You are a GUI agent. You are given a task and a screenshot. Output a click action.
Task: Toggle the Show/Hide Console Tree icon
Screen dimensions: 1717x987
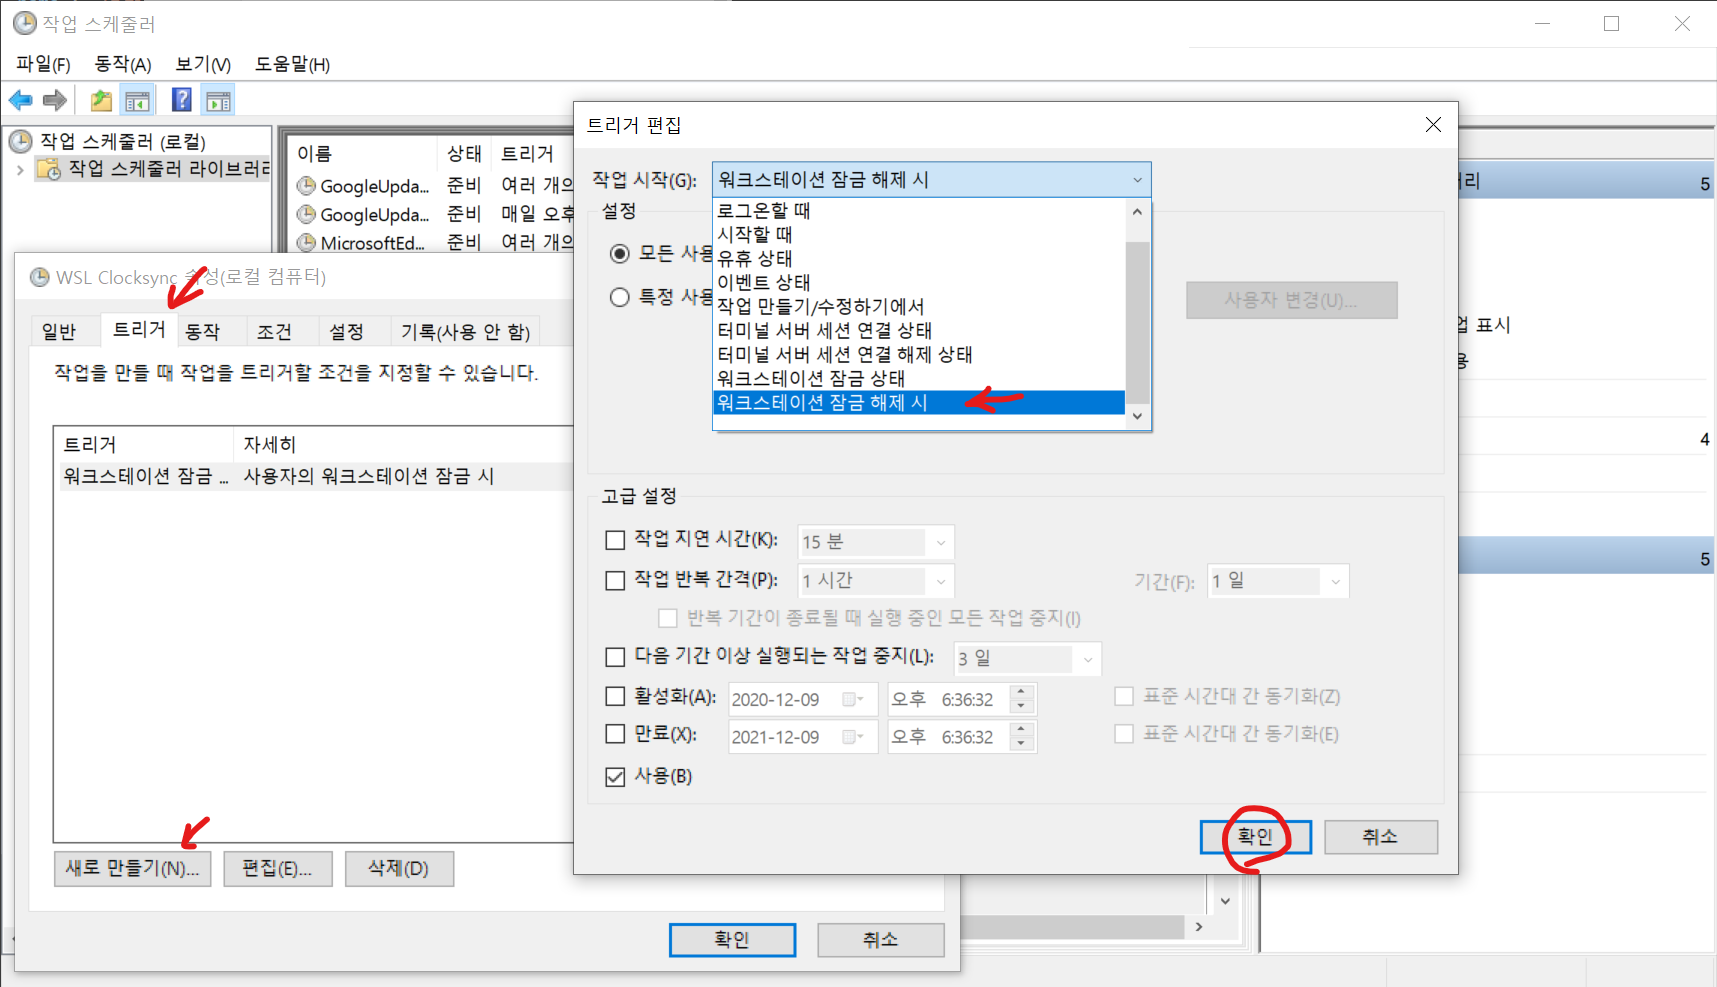(137, 100)
